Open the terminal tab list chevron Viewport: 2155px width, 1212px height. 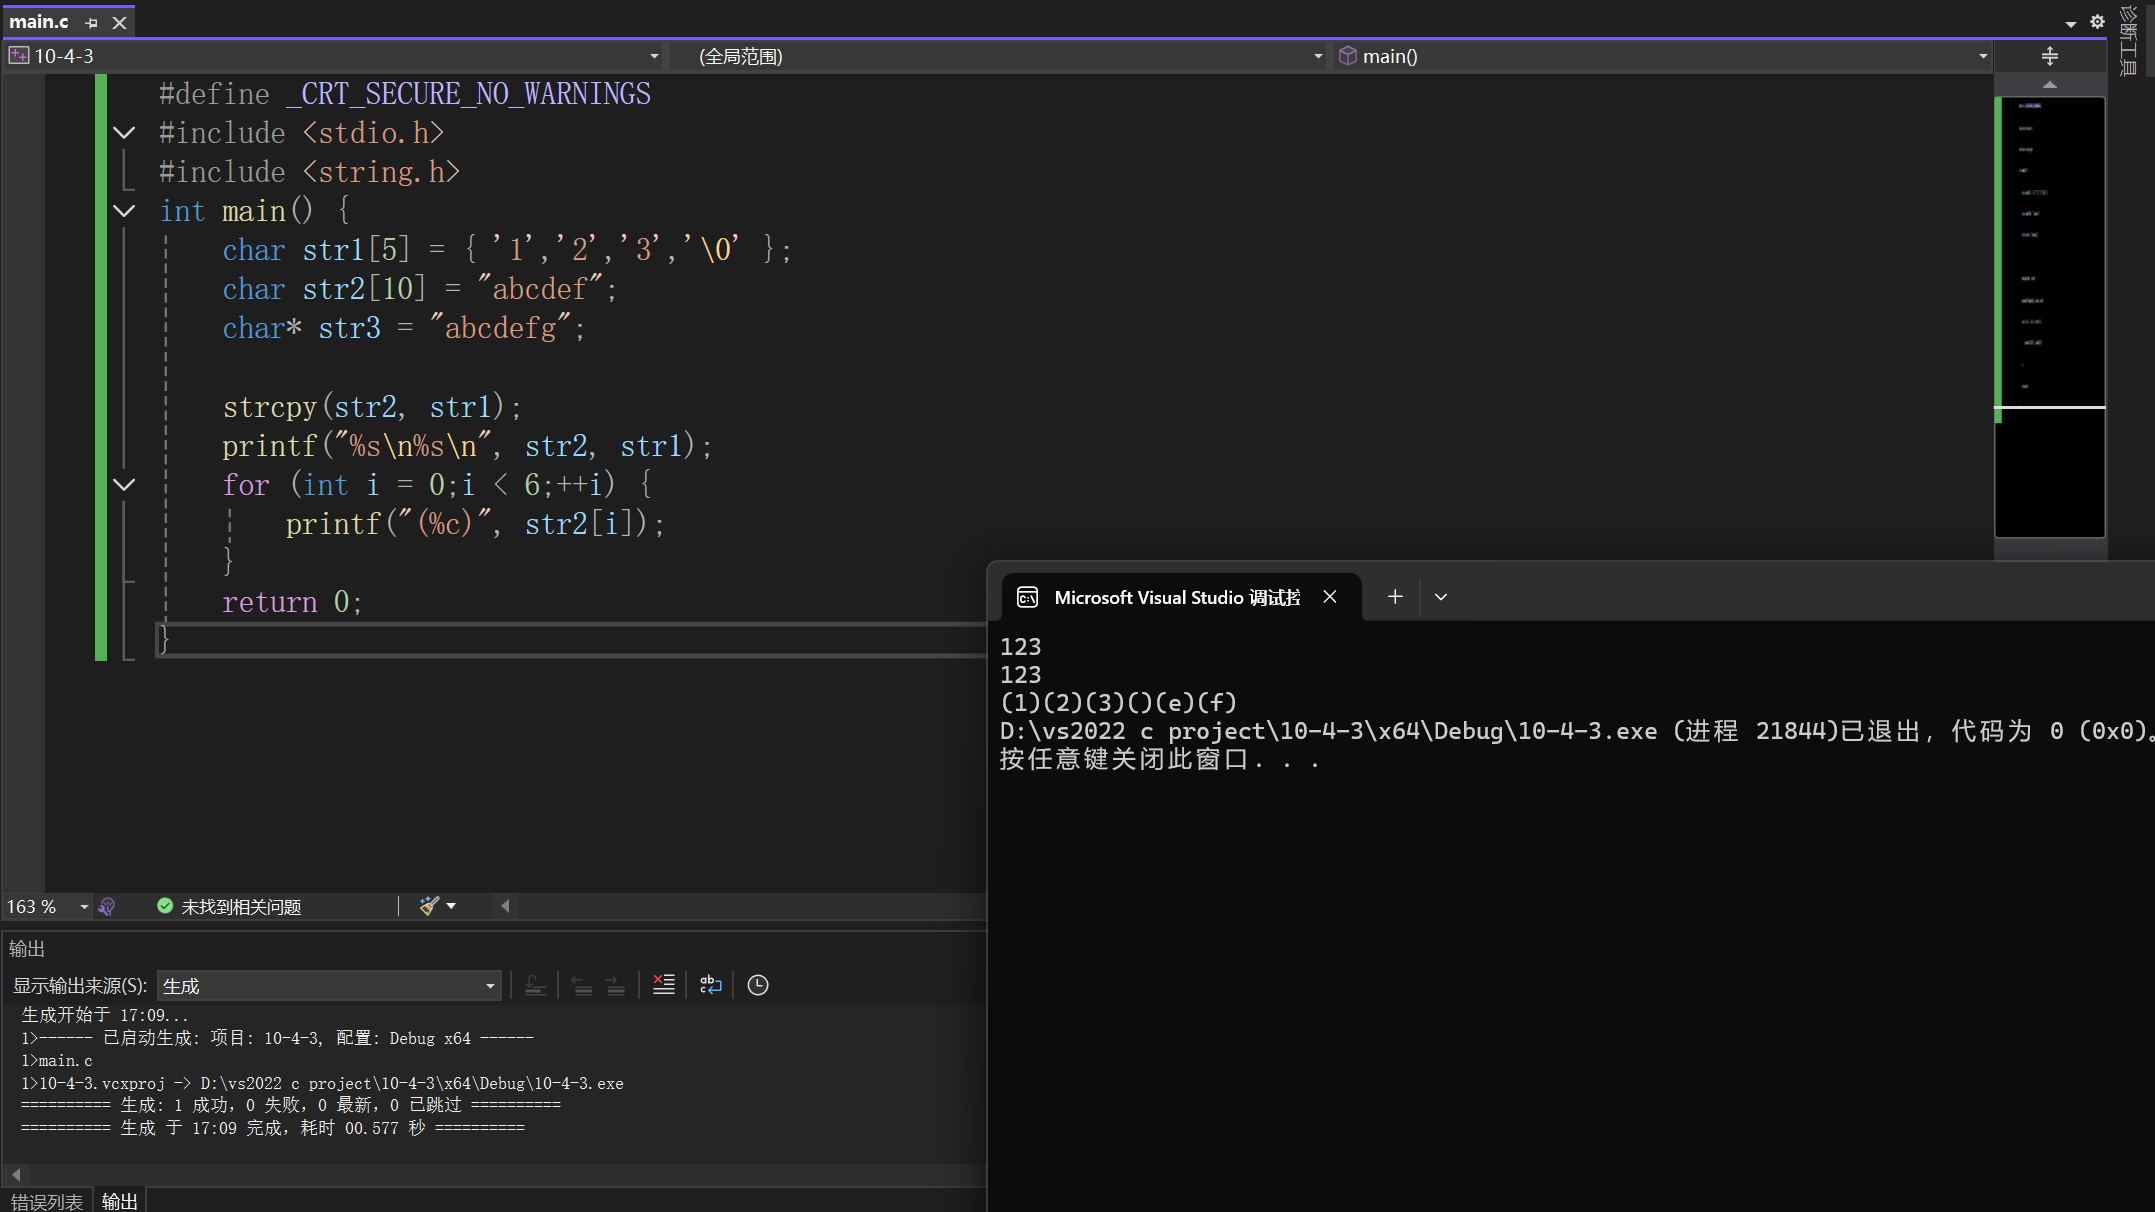point(1441,597)
